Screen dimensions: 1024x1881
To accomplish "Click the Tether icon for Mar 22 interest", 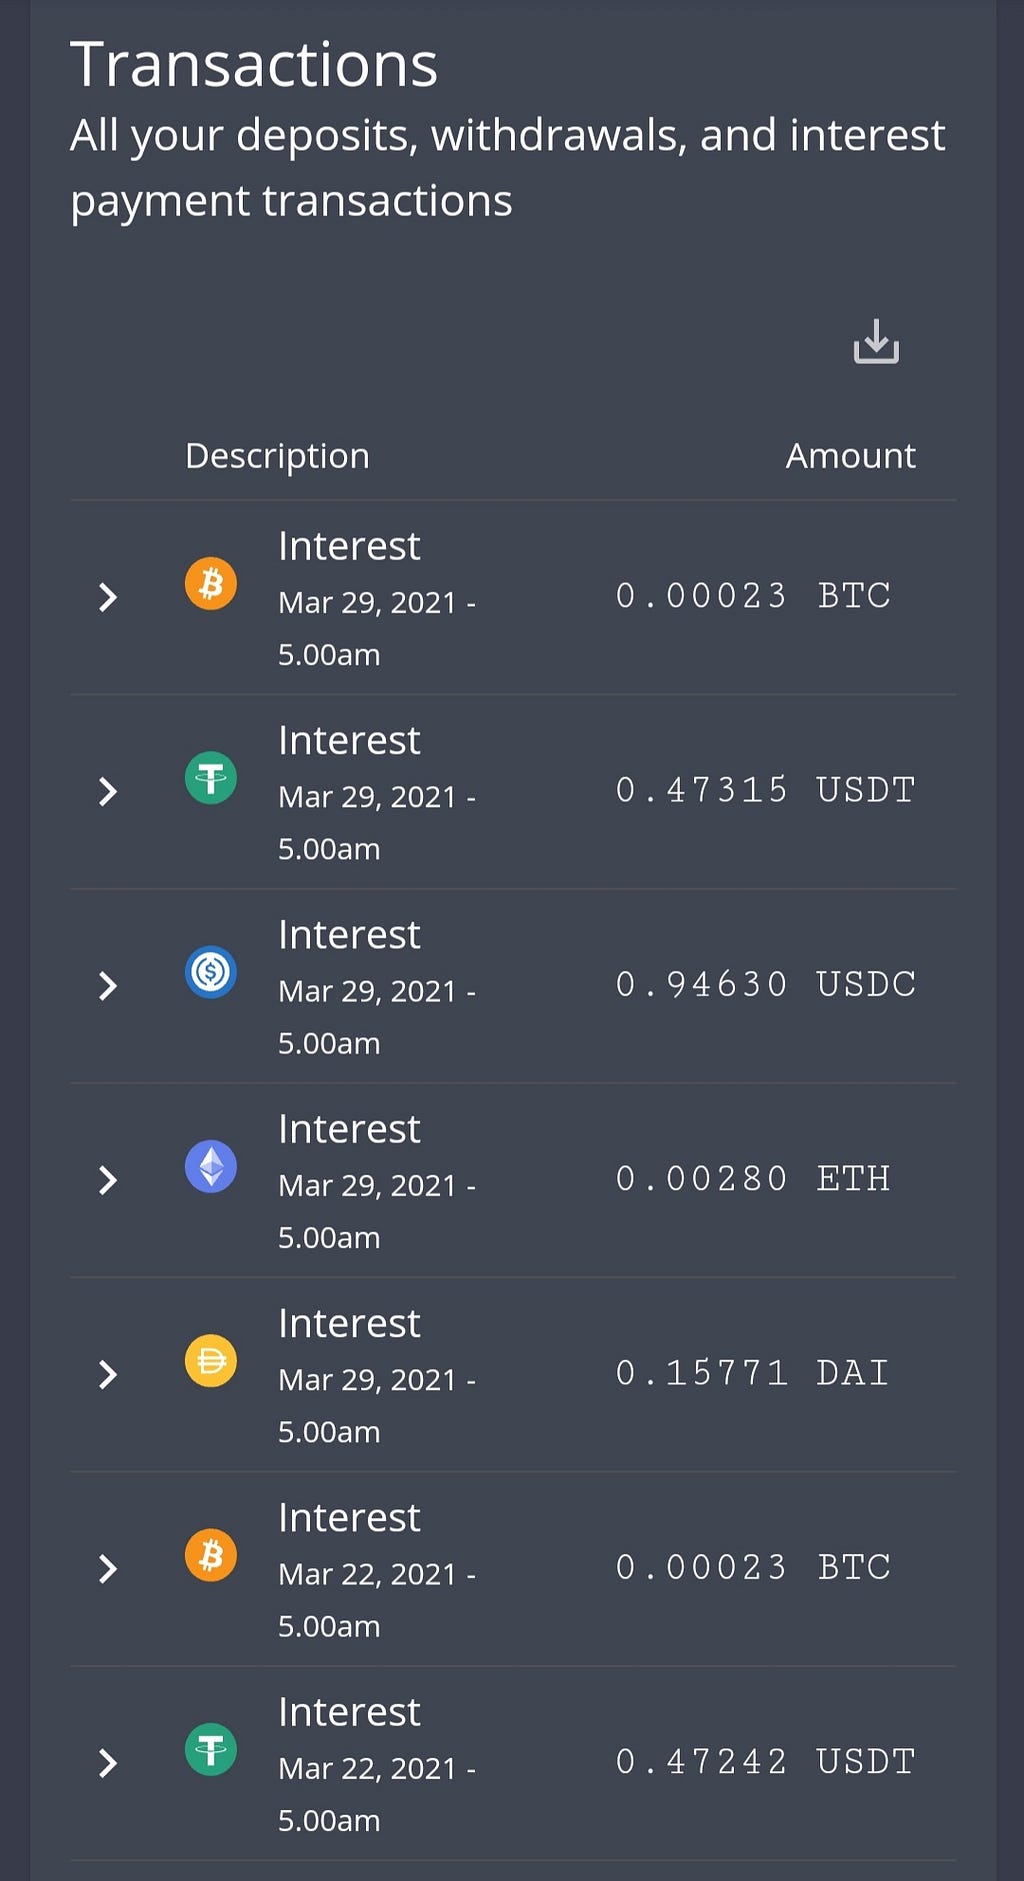I will click(x=211, y=1750).
